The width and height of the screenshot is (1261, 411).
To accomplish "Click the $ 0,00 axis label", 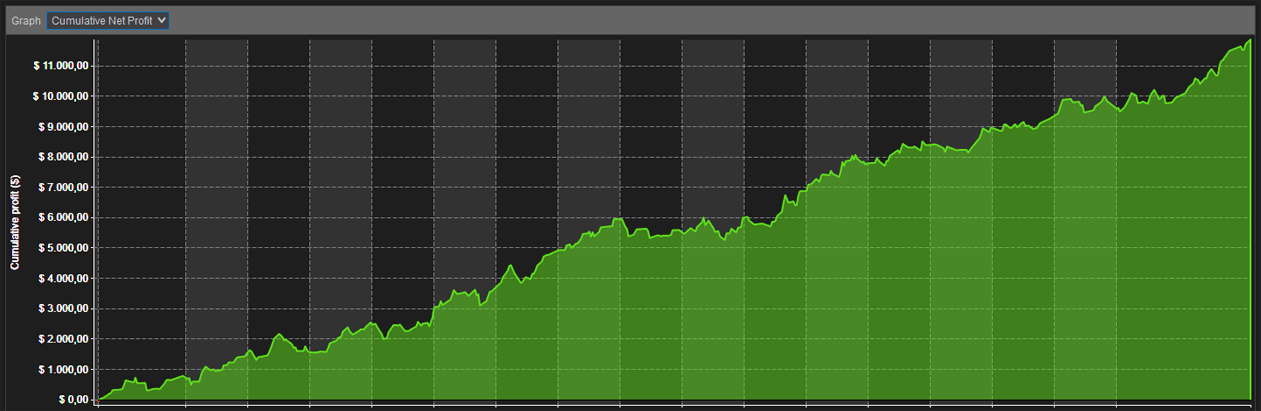I will tap(74, 400).
